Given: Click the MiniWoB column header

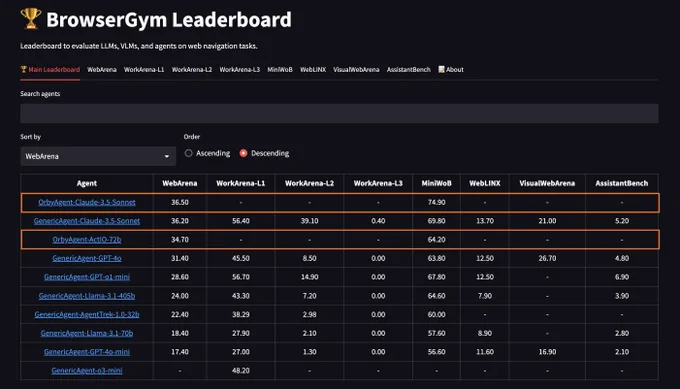Looking at the screenshot, I should 436,183.
